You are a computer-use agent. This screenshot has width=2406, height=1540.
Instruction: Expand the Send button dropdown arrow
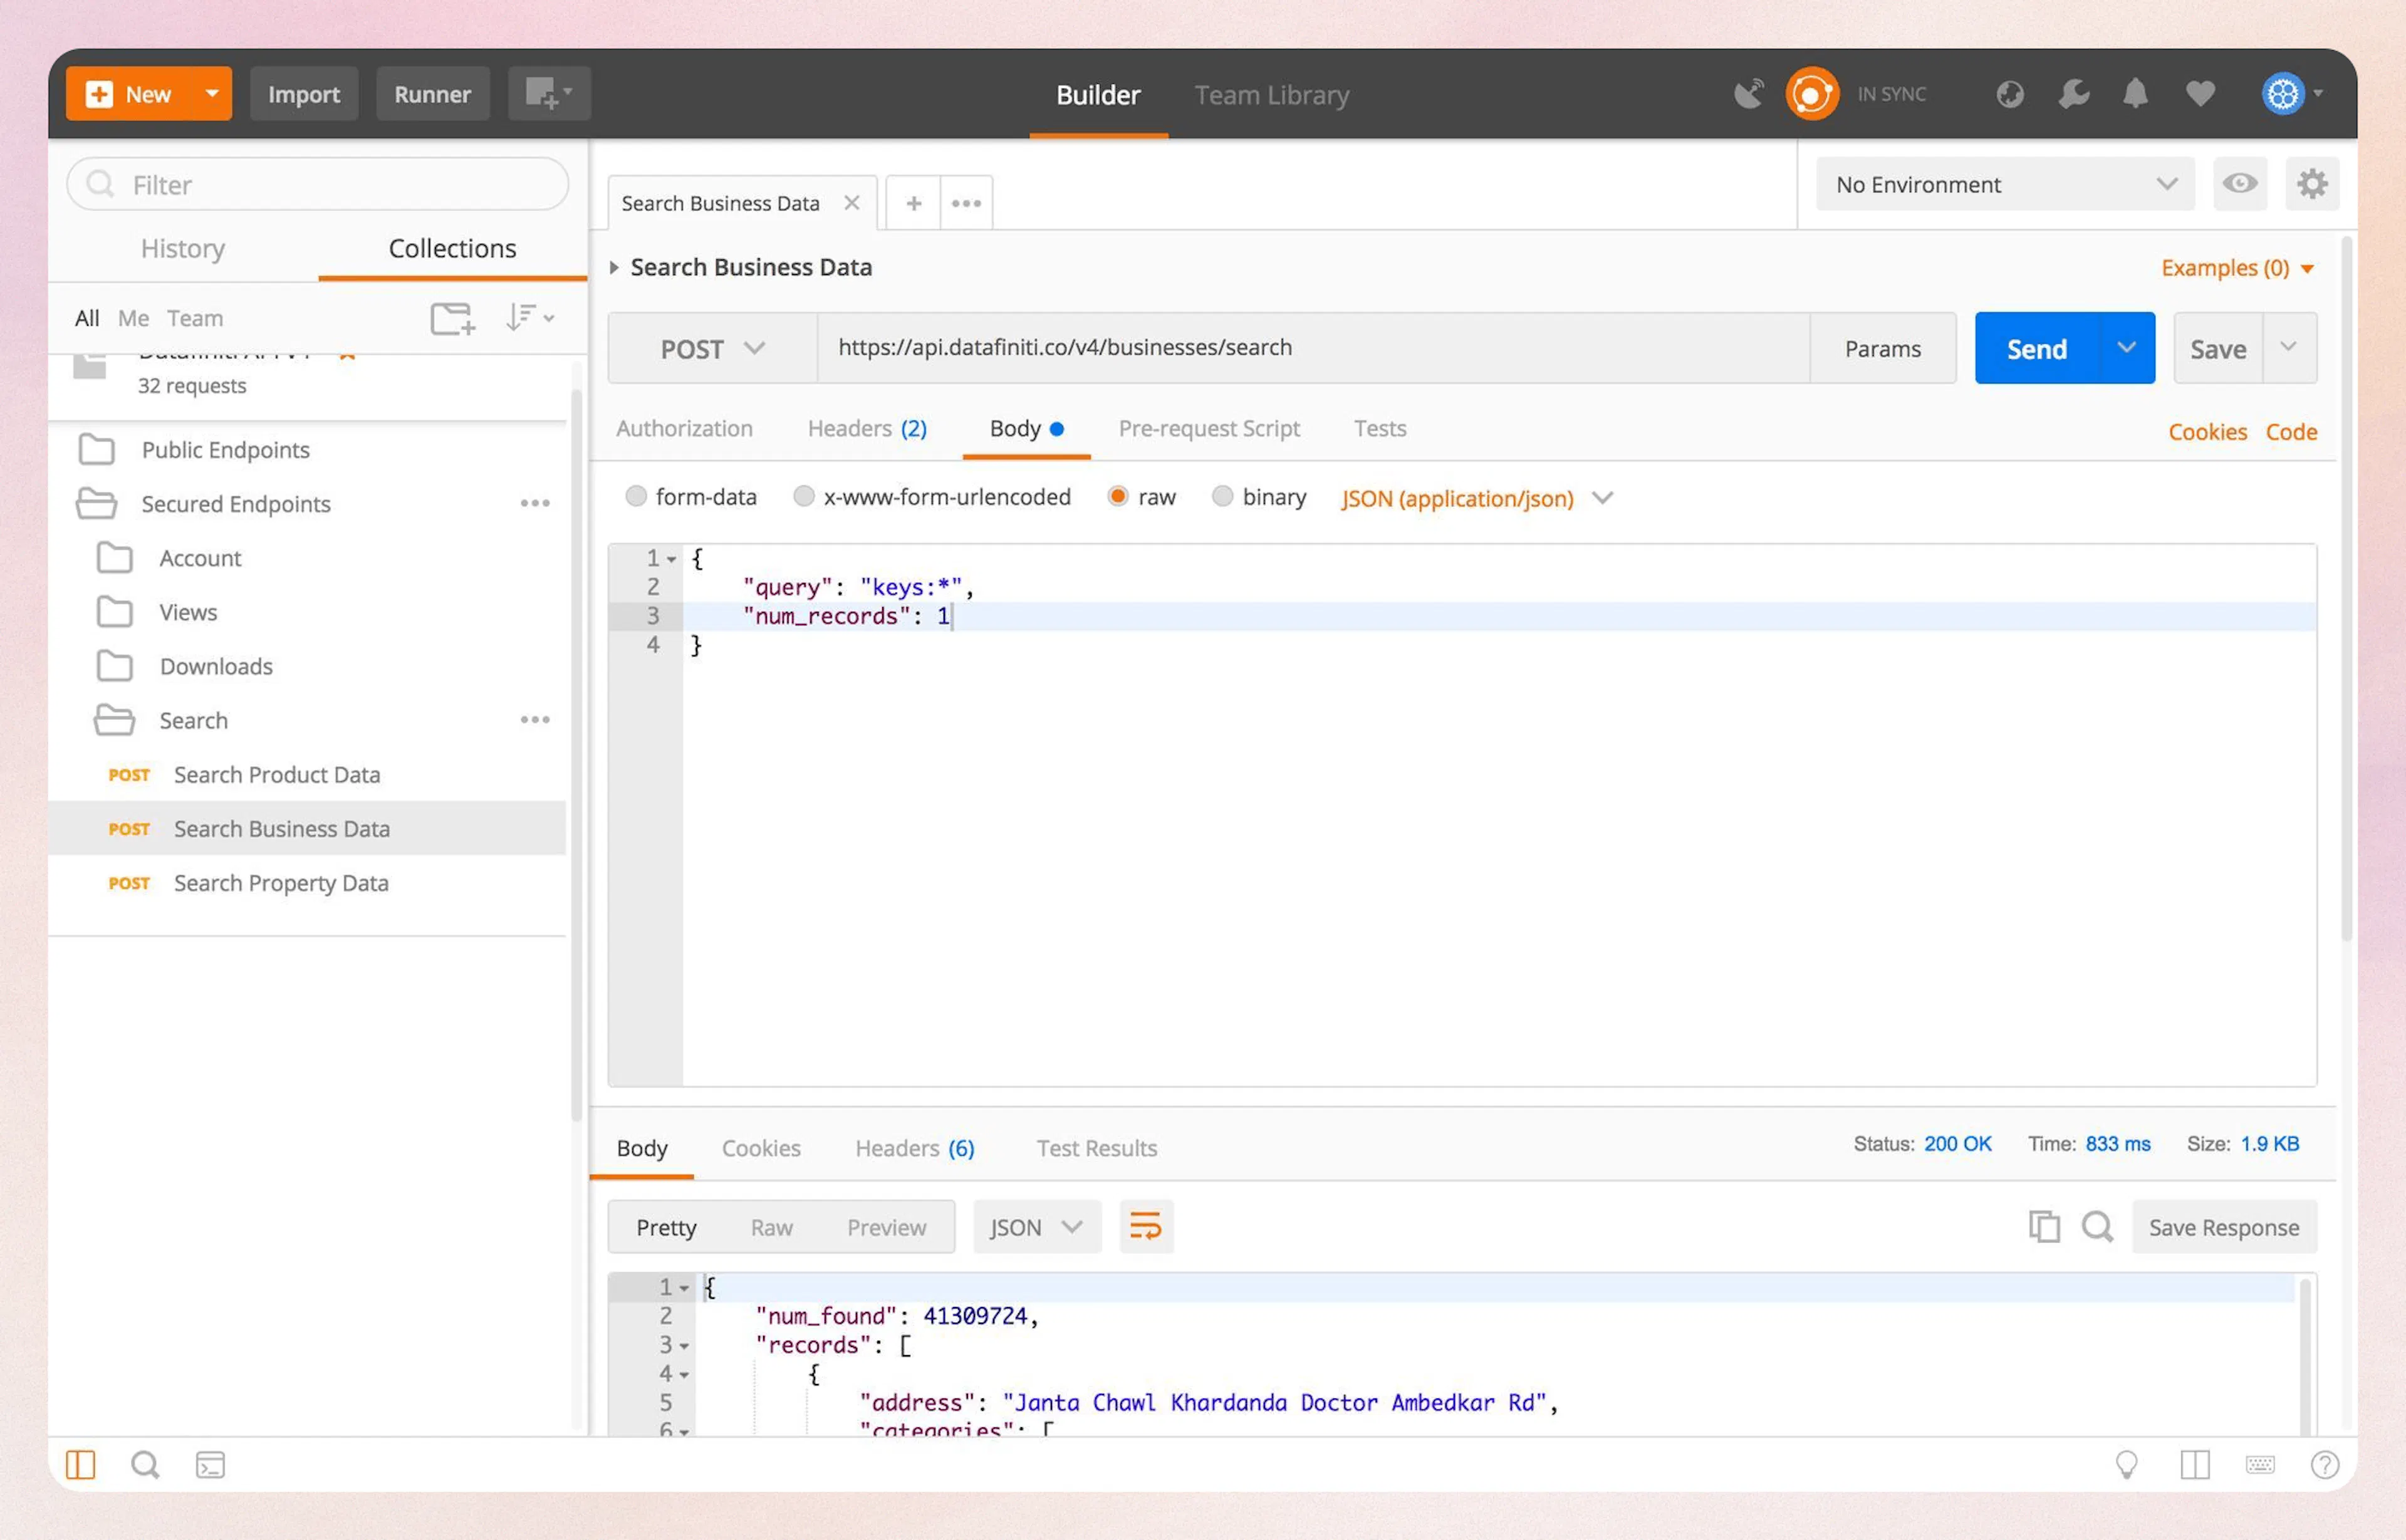point(2126,348)
